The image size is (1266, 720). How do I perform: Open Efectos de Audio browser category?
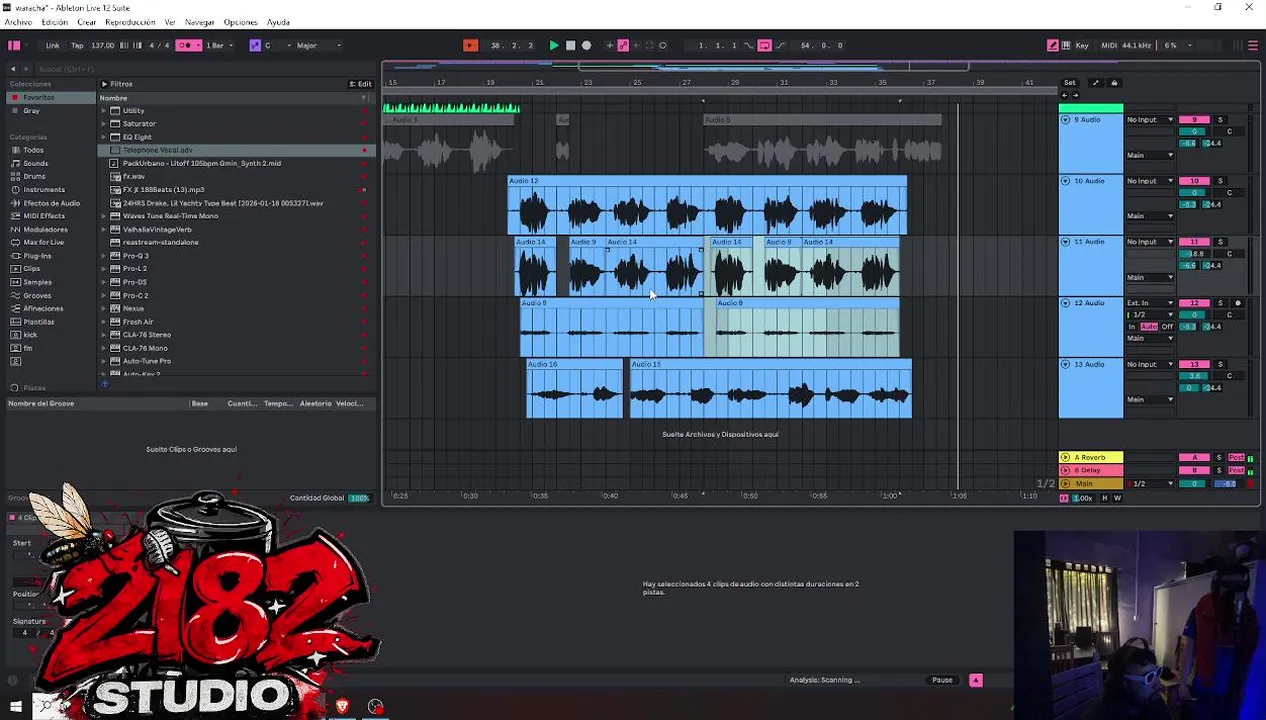coord(52,203)
